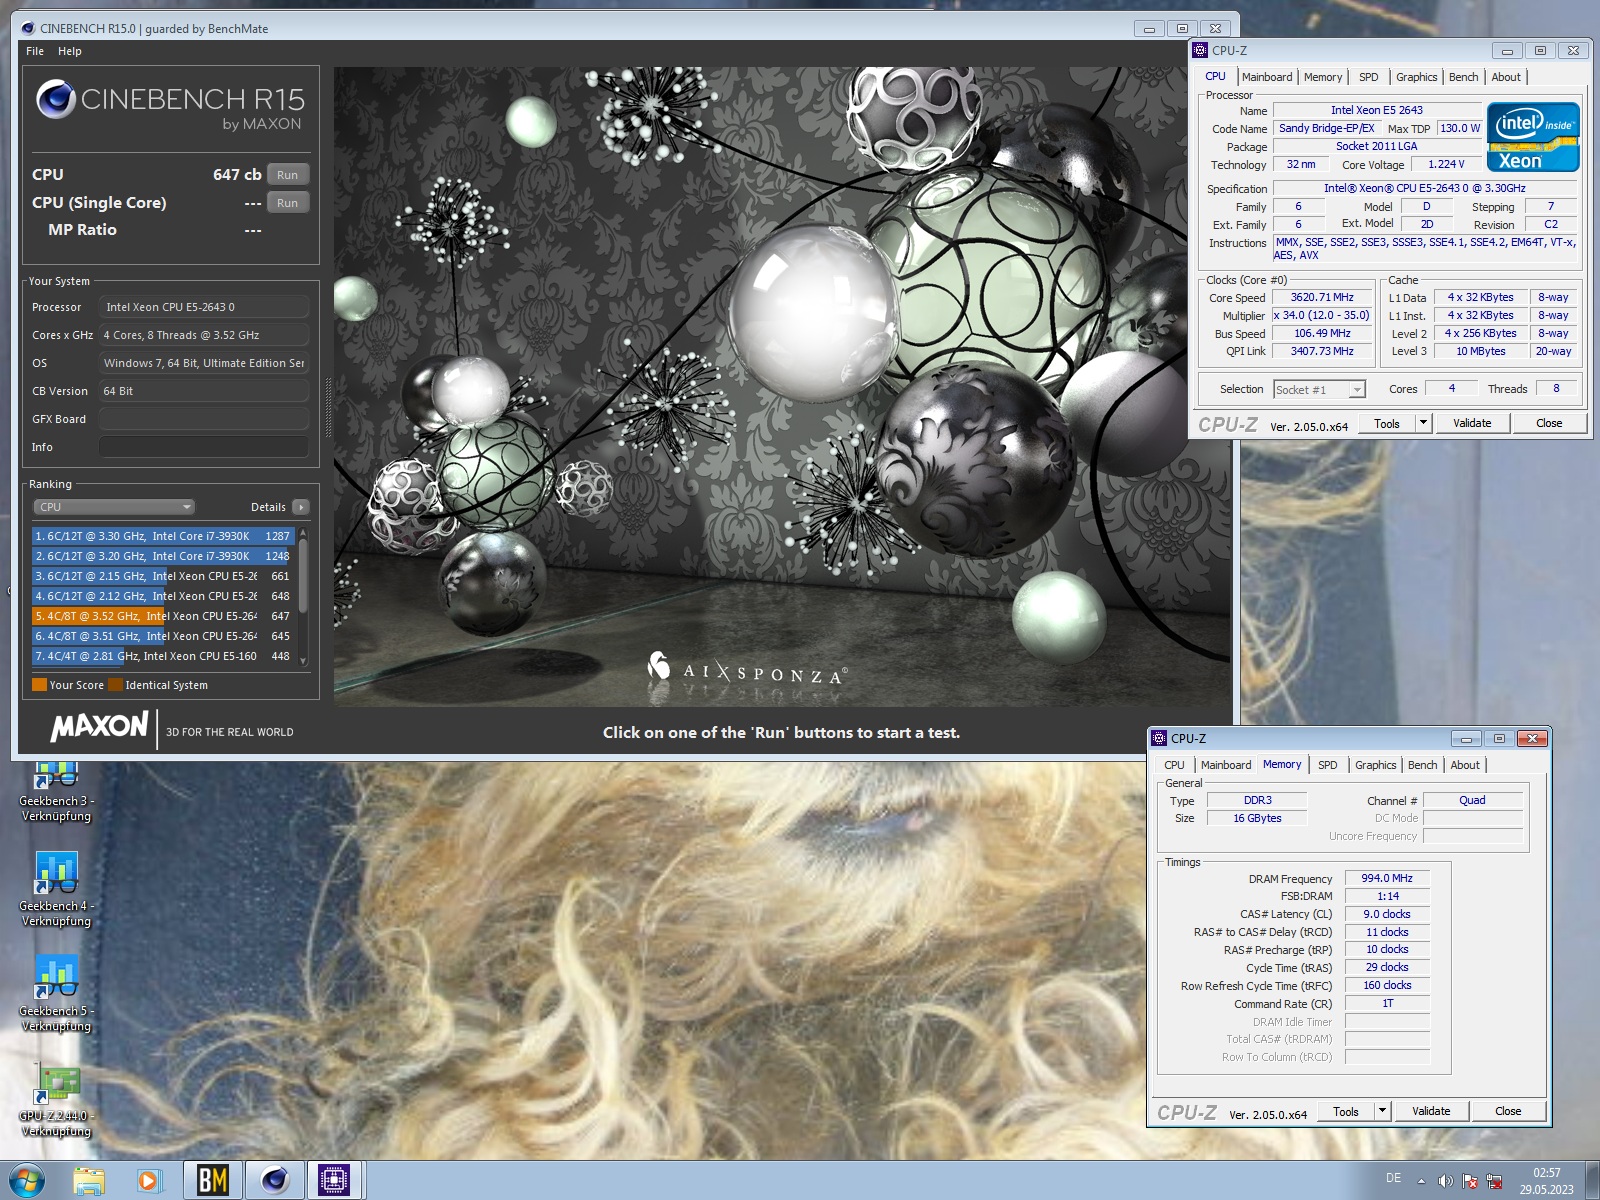
Task: Open the Action Center flag icon
Action: point(1470,1181)
